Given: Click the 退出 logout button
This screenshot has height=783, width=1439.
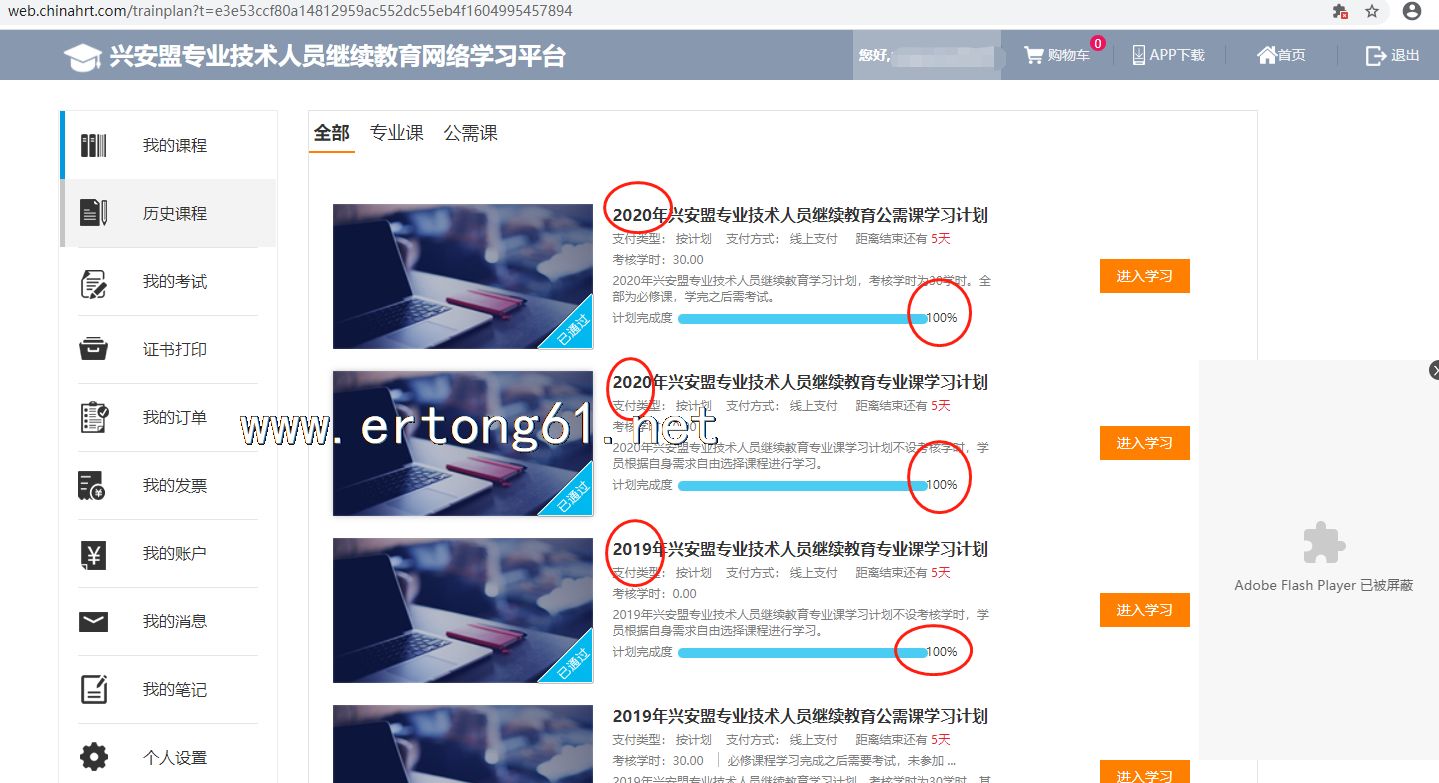Looking at the screenshot, I should (x=1392, y=55).
